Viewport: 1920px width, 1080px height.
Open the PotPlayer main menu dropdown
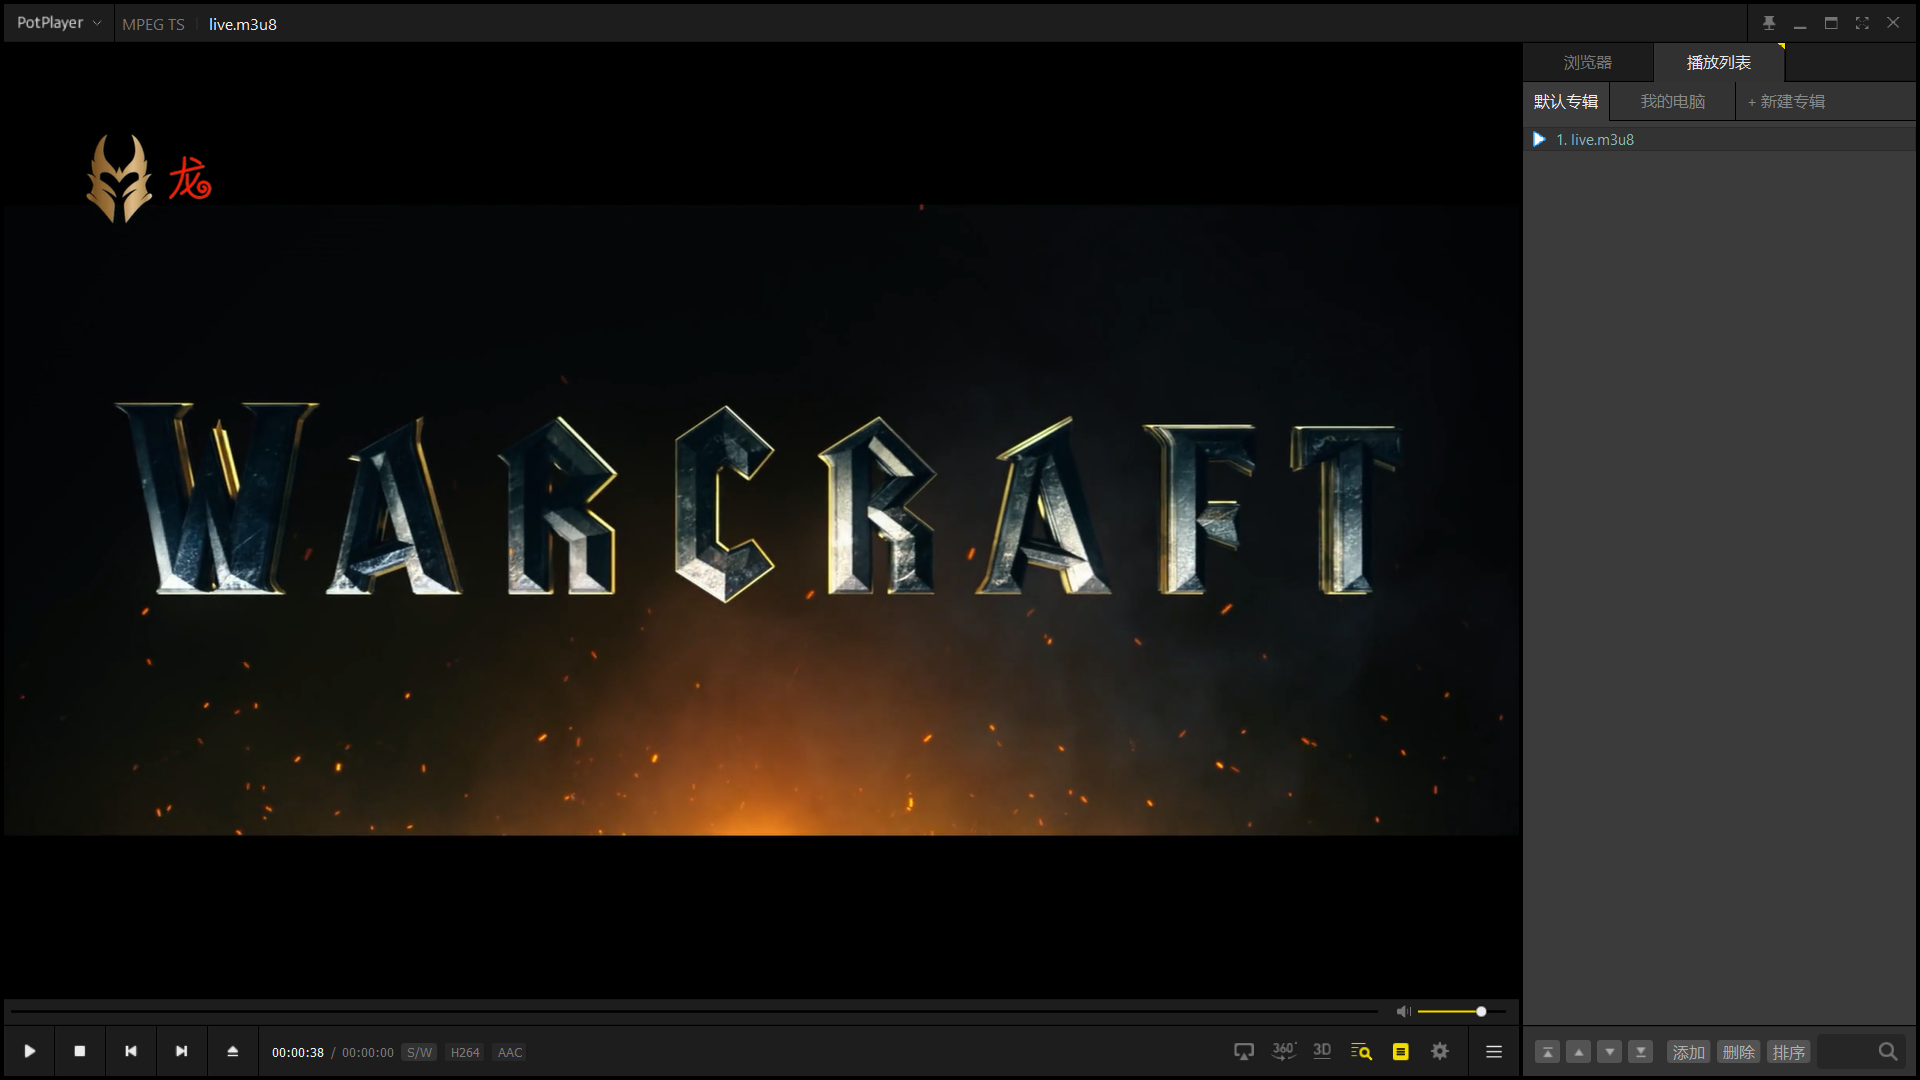(59, 23)
